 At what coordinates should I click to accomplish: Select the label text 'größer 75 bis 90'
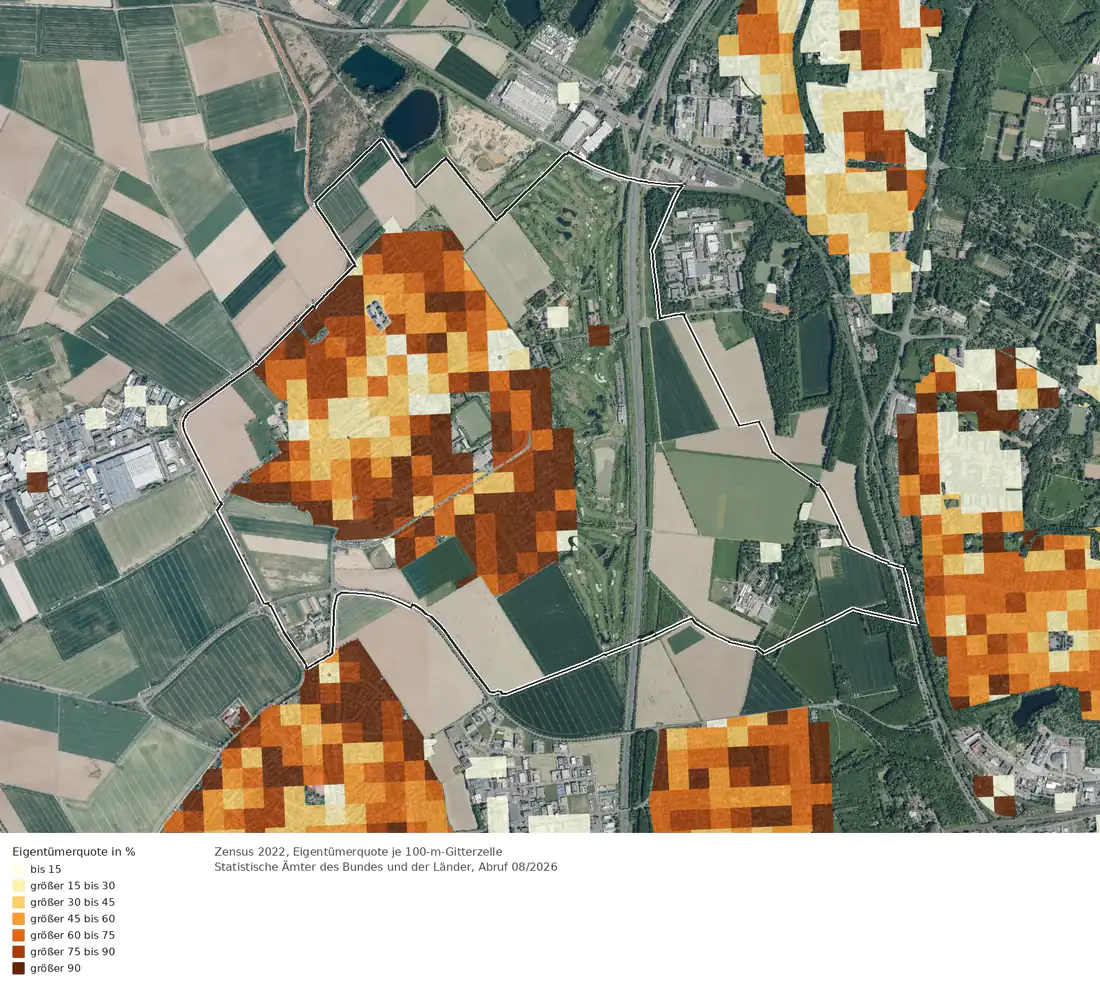click(x=72, y=952)
